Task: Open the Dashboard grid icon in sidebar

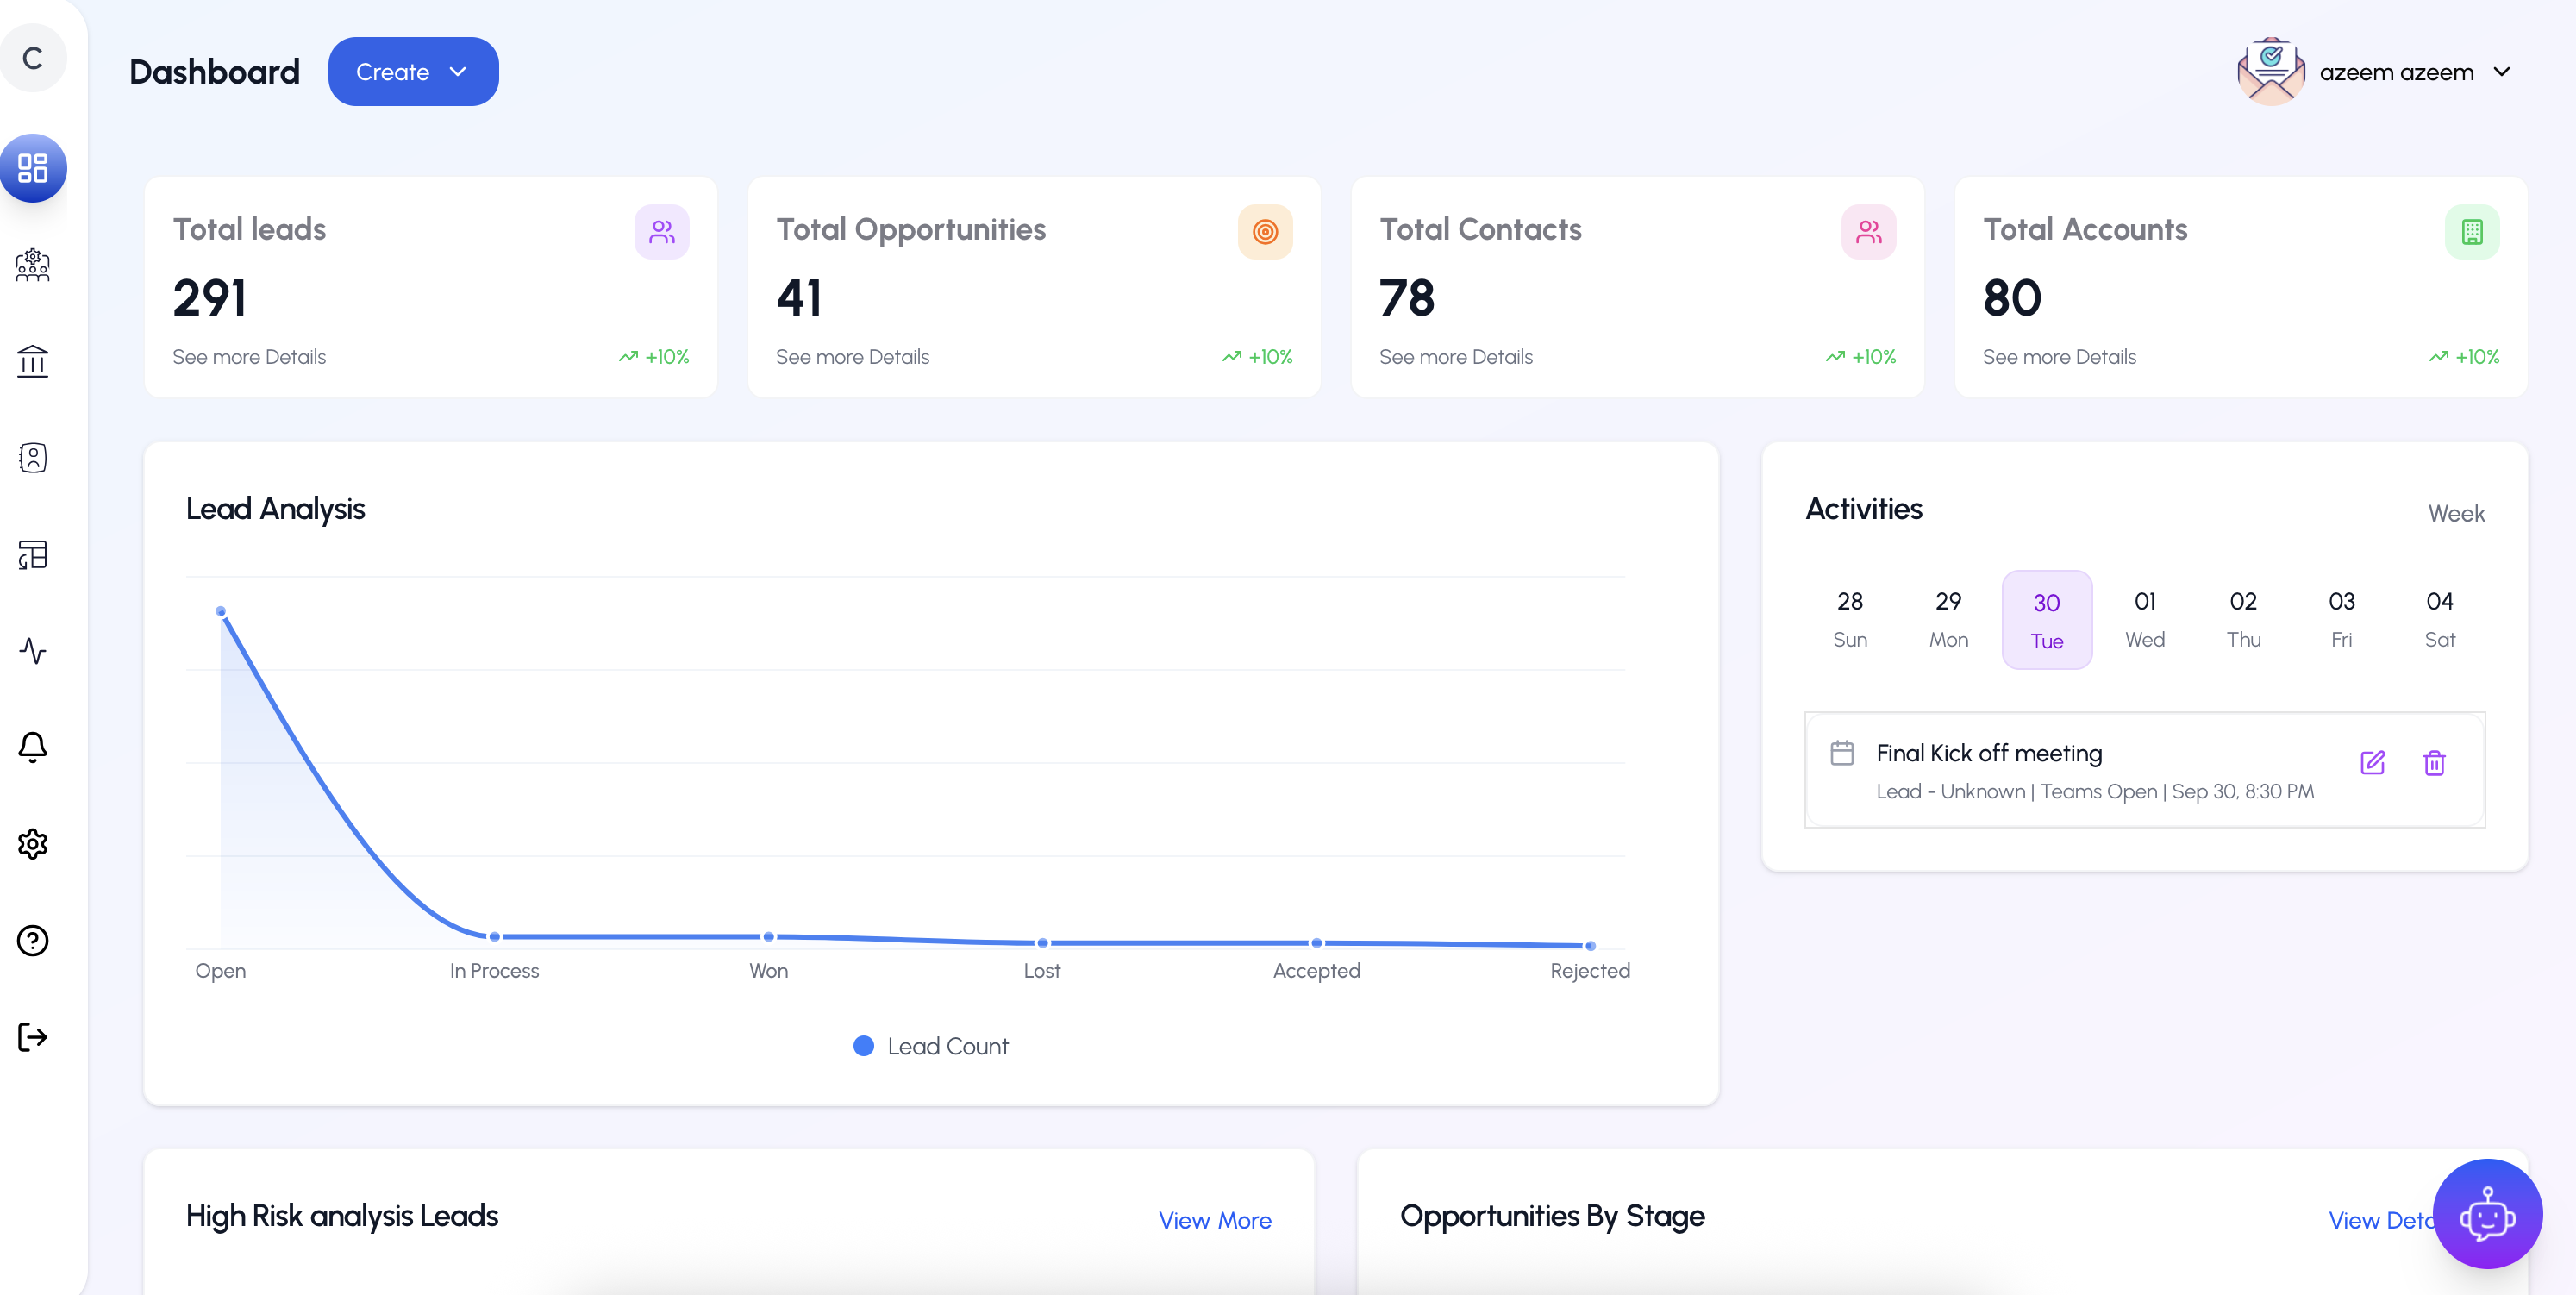Action: 33,168
